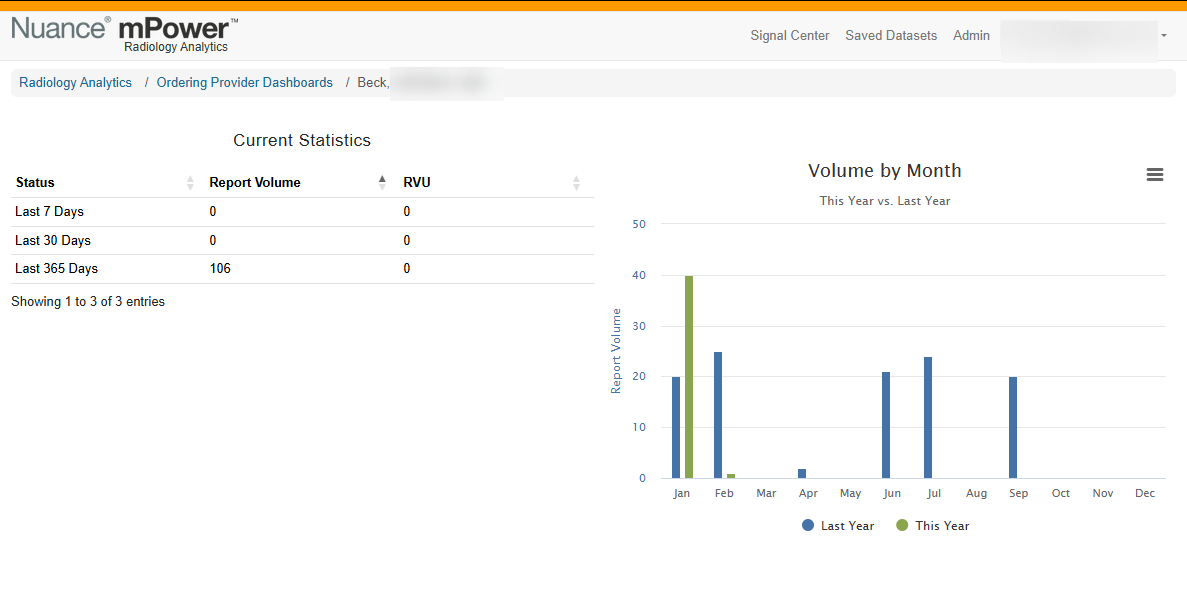Screen dimensions: 1187x592
Task: Click the blue January Last Year bar
Action: pyautogui.click(x=676, y=428)
